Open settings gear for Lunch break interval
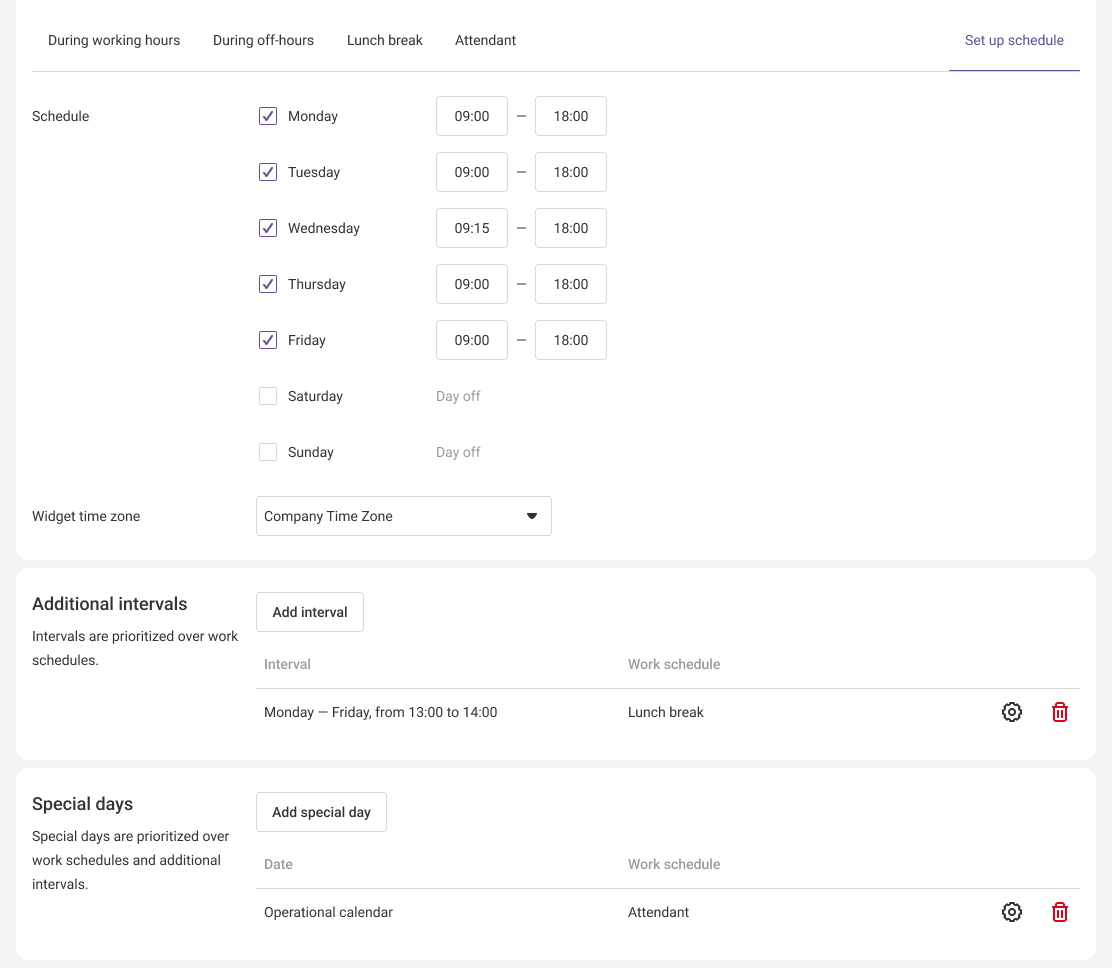The image size is (1112, 968). pos(1012,712)
